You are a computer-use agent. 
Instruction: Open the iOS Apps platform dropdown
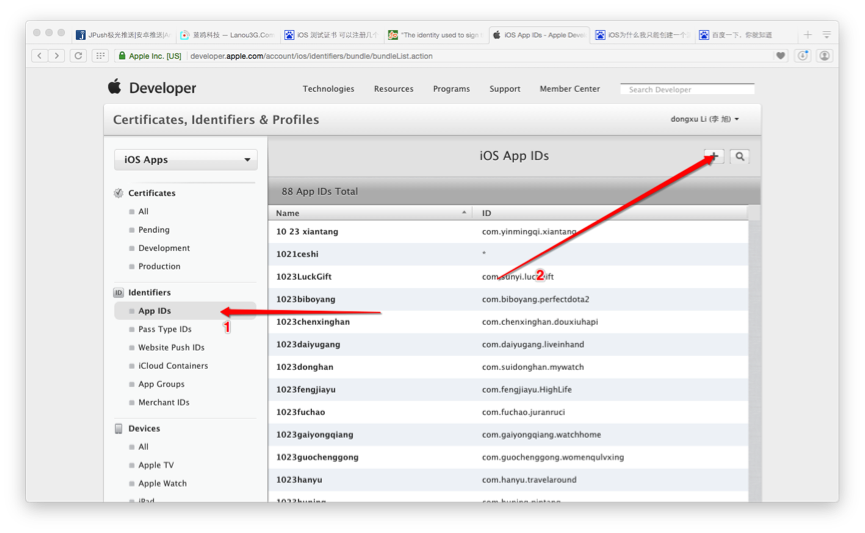(x=186, y=159)
